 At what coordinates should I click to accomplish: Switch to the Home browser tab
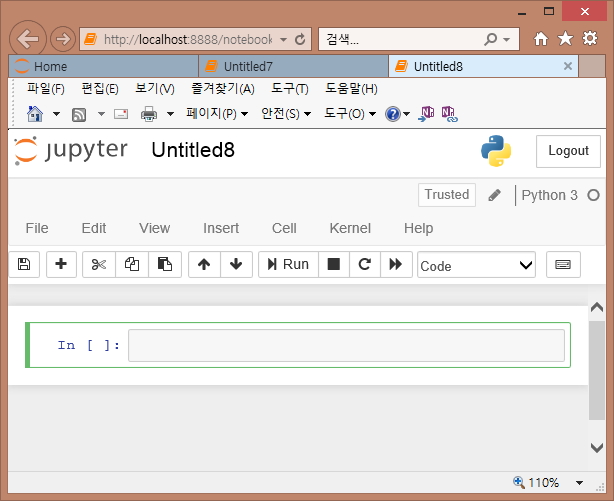click(103, 66)
